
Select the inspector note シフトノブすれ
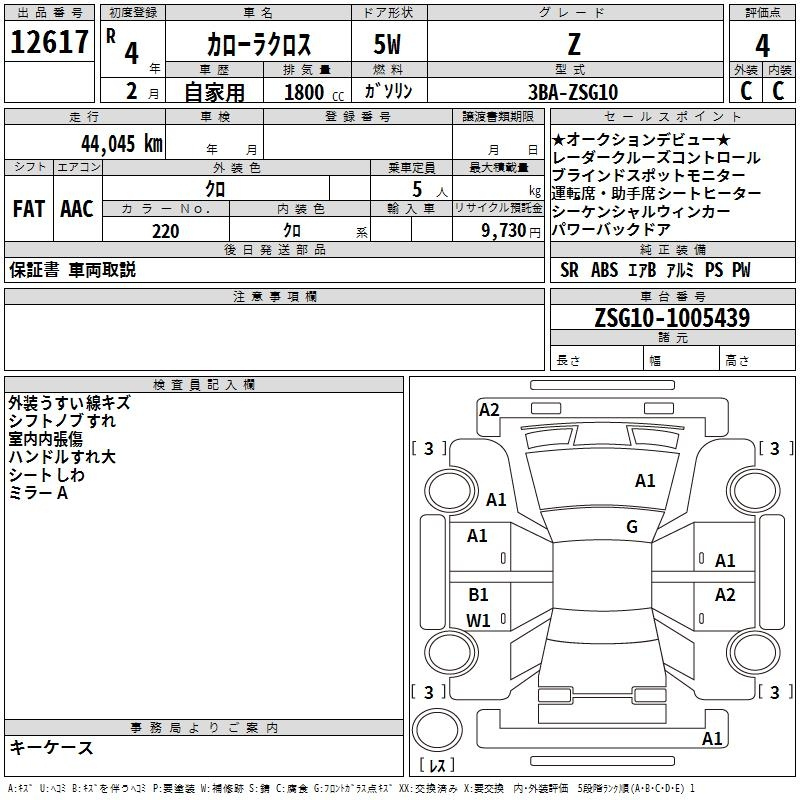[62, 421]
